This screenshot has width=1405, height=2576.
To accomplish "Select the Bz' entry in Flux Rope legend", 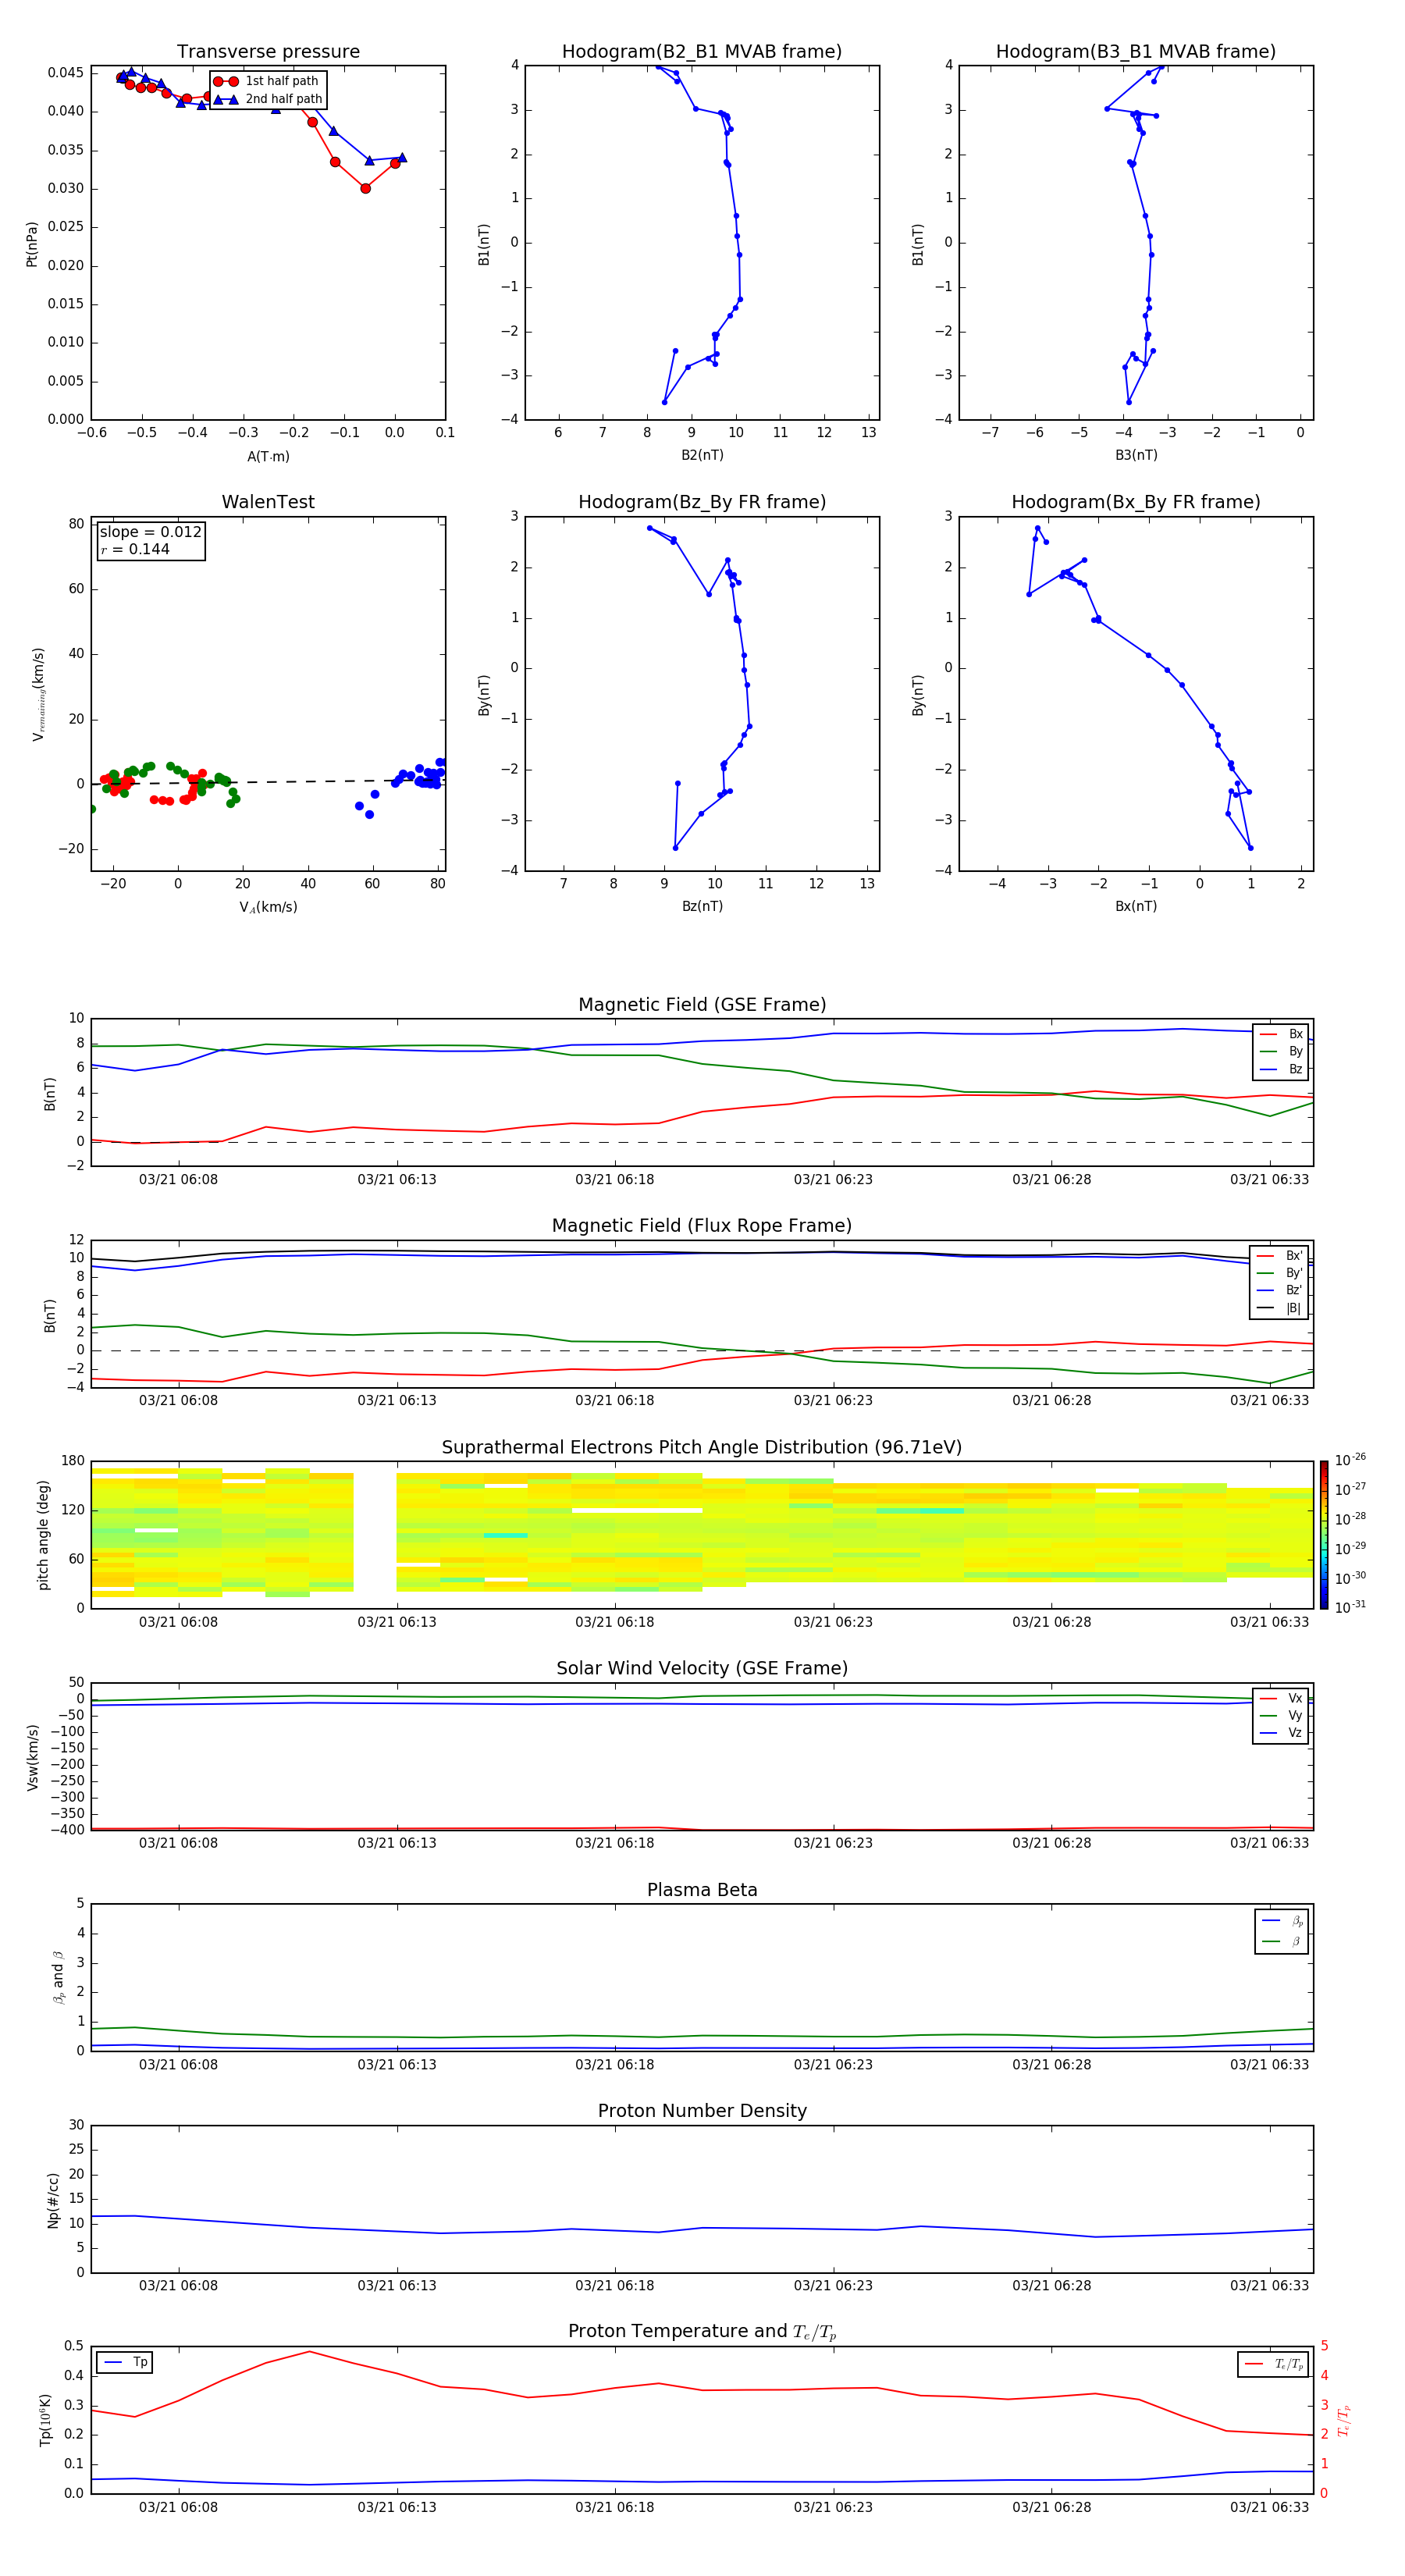I will coord(1280,1290).
